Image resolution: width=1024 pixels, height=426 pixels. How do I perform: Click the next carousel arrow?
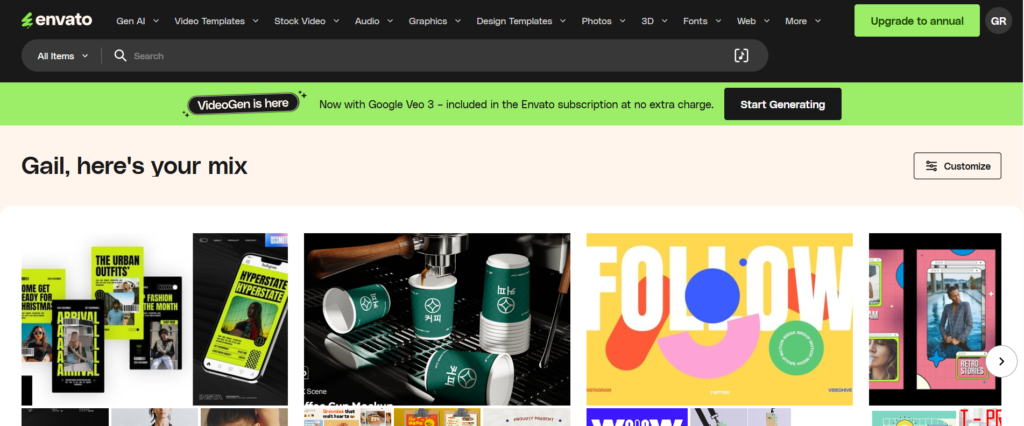[1001, 361]
